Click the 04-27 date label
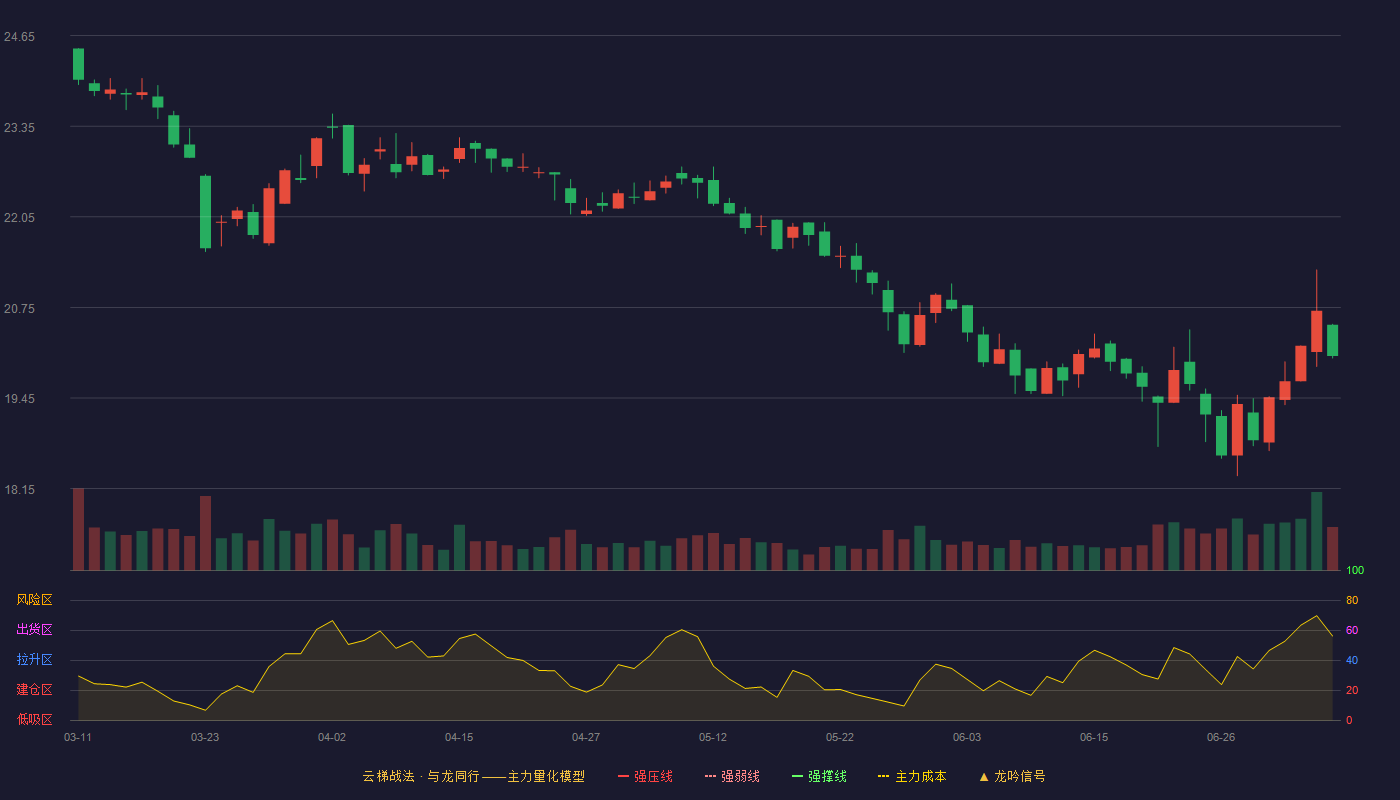 coord(586,737)
